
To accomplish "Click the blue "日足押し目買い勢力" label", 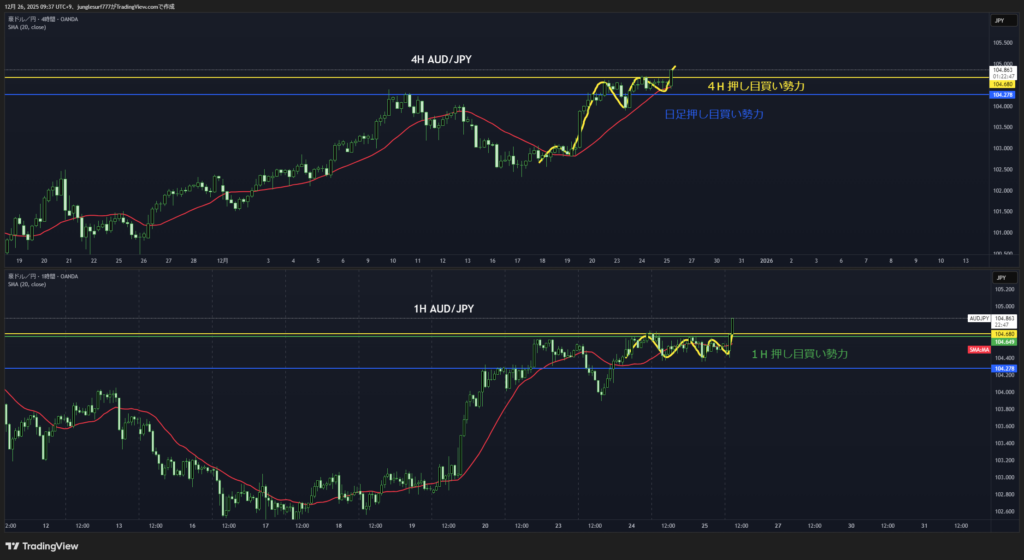I will [714, 115].
